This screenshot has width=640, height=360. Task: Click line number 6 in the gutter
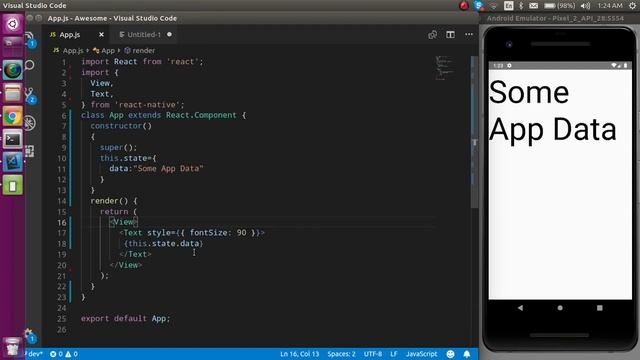tap(64, 116)
